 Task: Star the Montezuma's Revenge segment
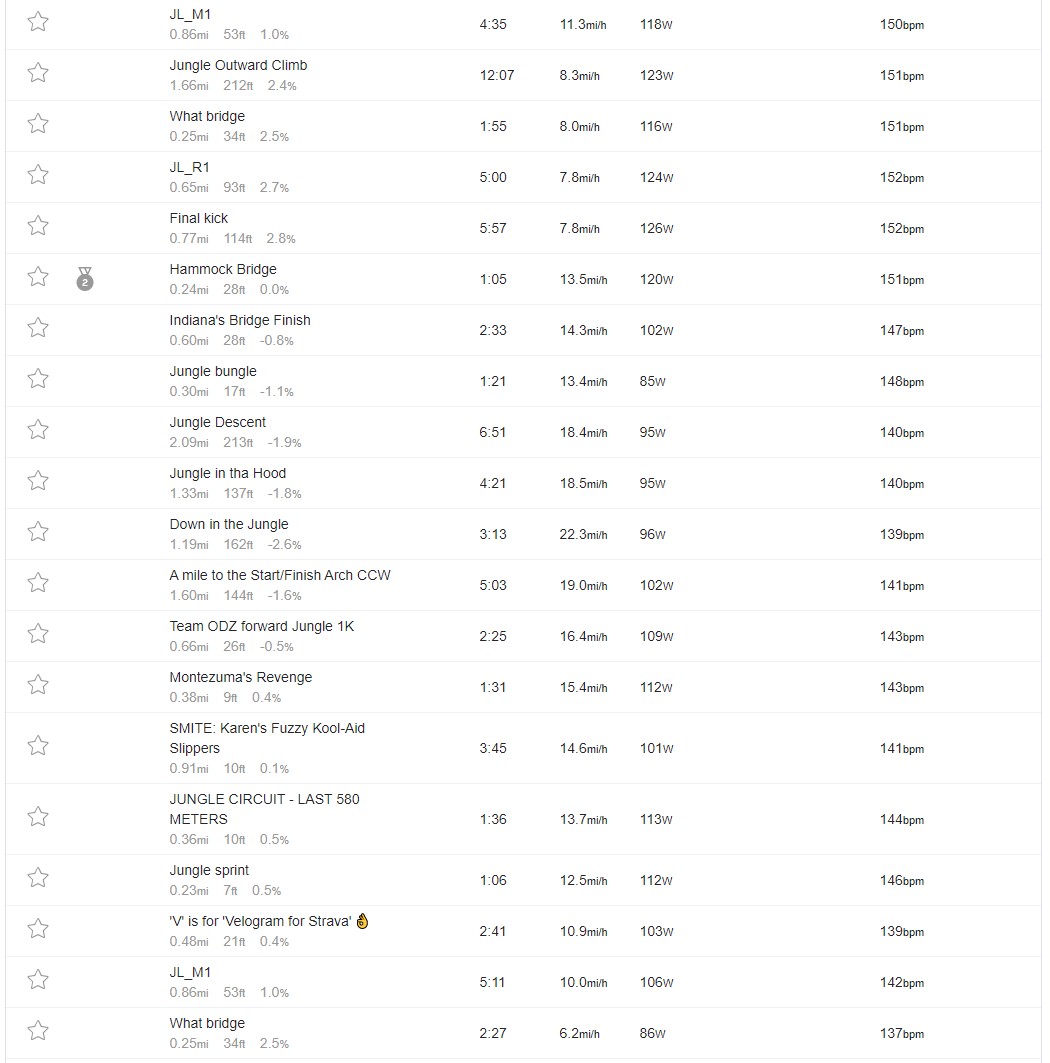(38, 685)
